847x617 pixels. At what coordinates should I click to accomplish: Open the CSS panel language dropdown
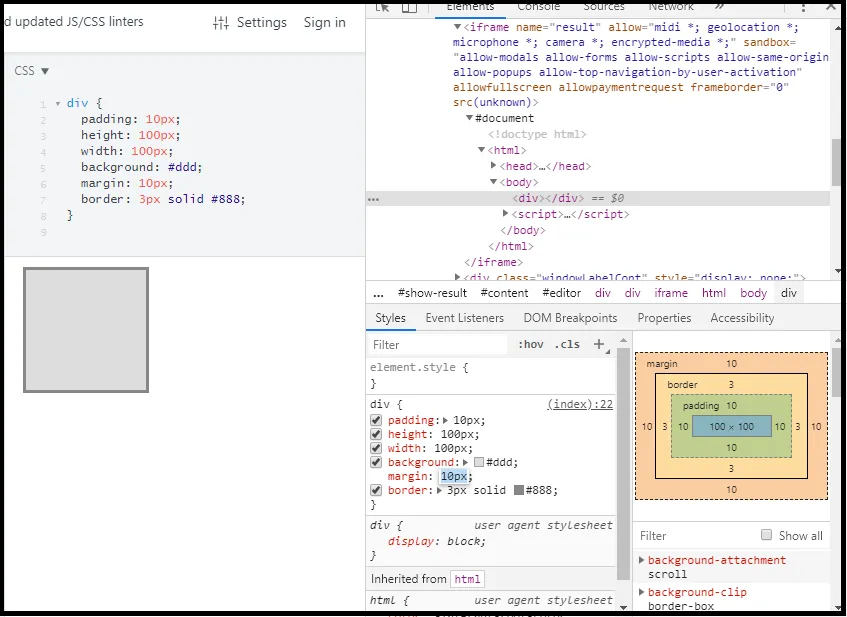click(x=32, y=71)
